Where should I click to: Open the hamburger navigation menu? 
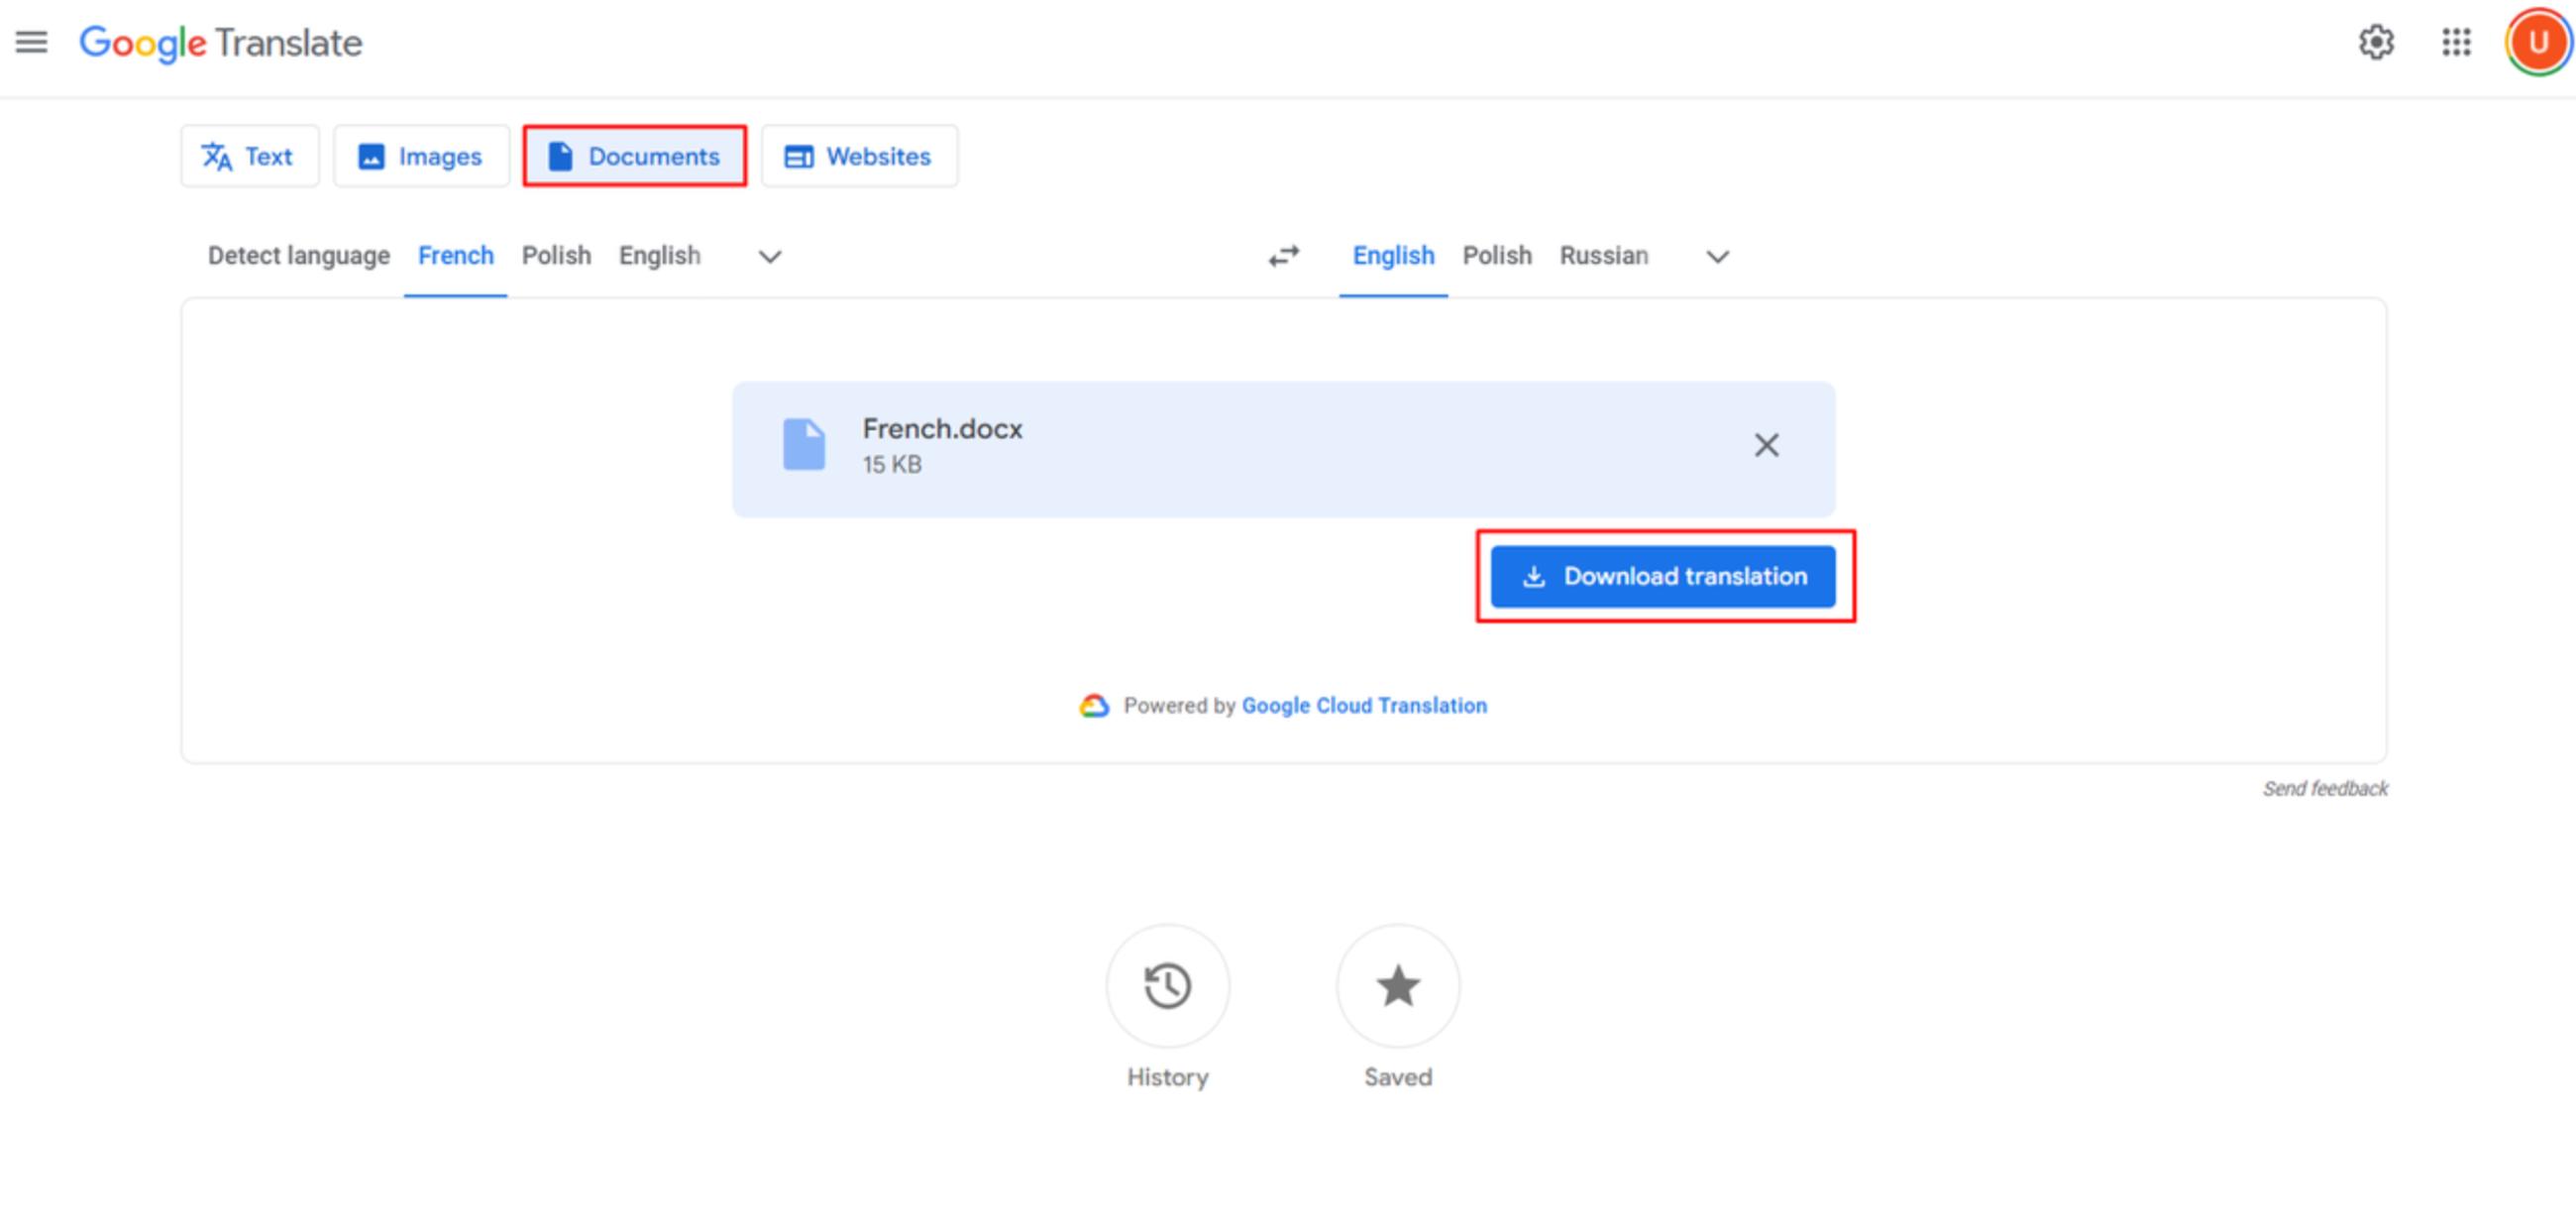coord(31,42)
